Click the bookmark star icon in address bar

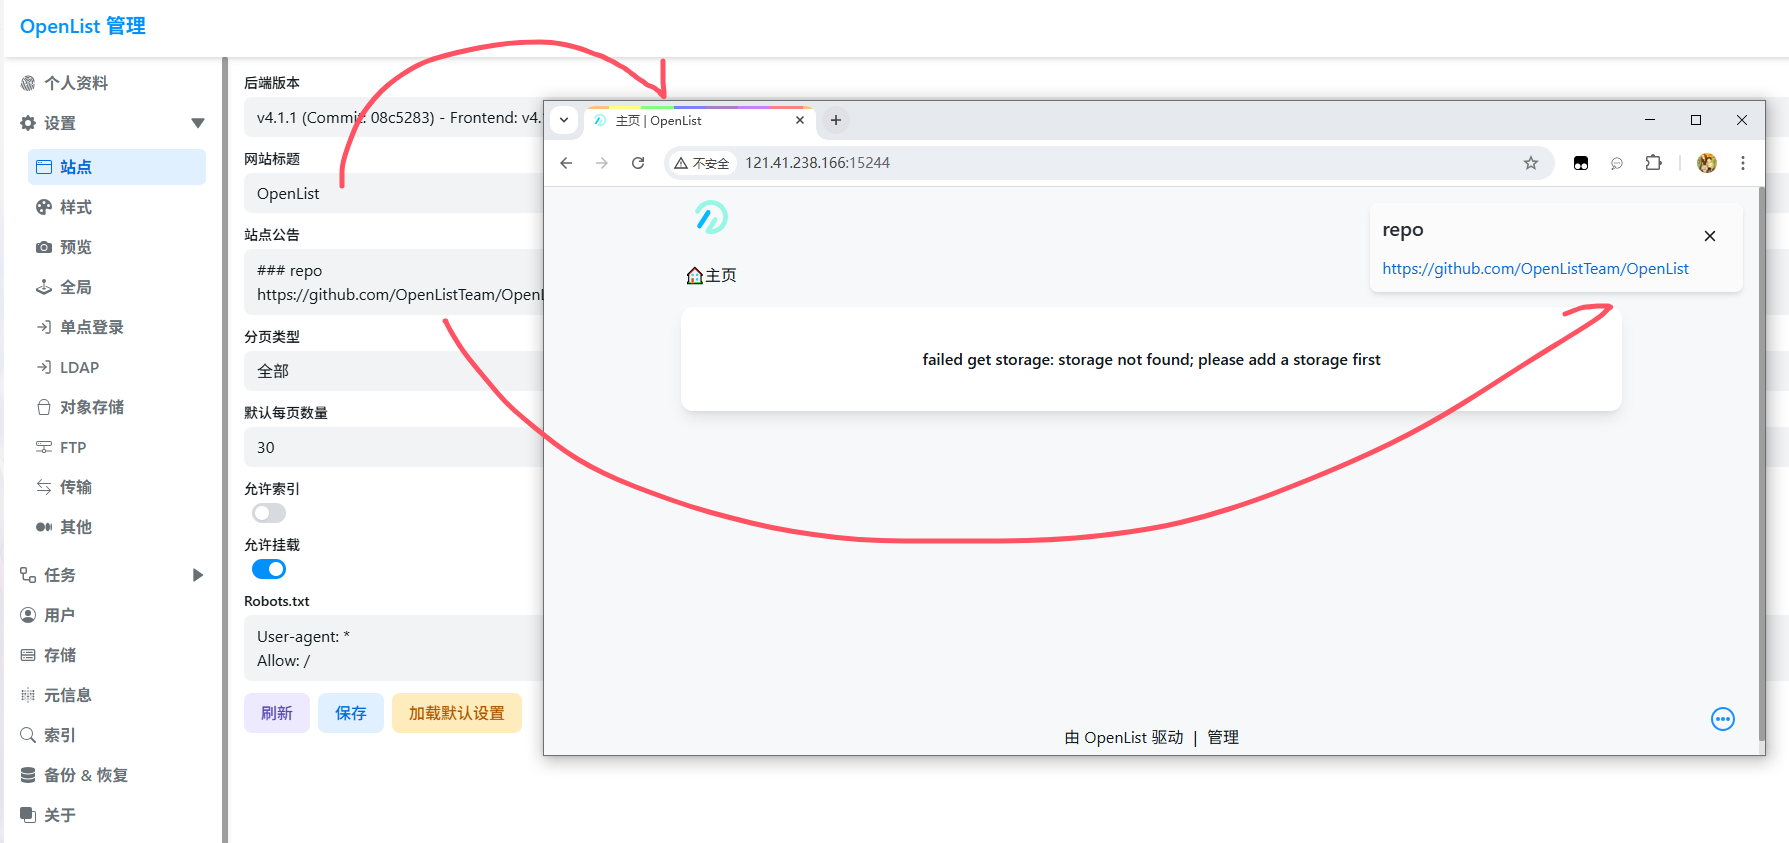click(x=1530, y=163)
